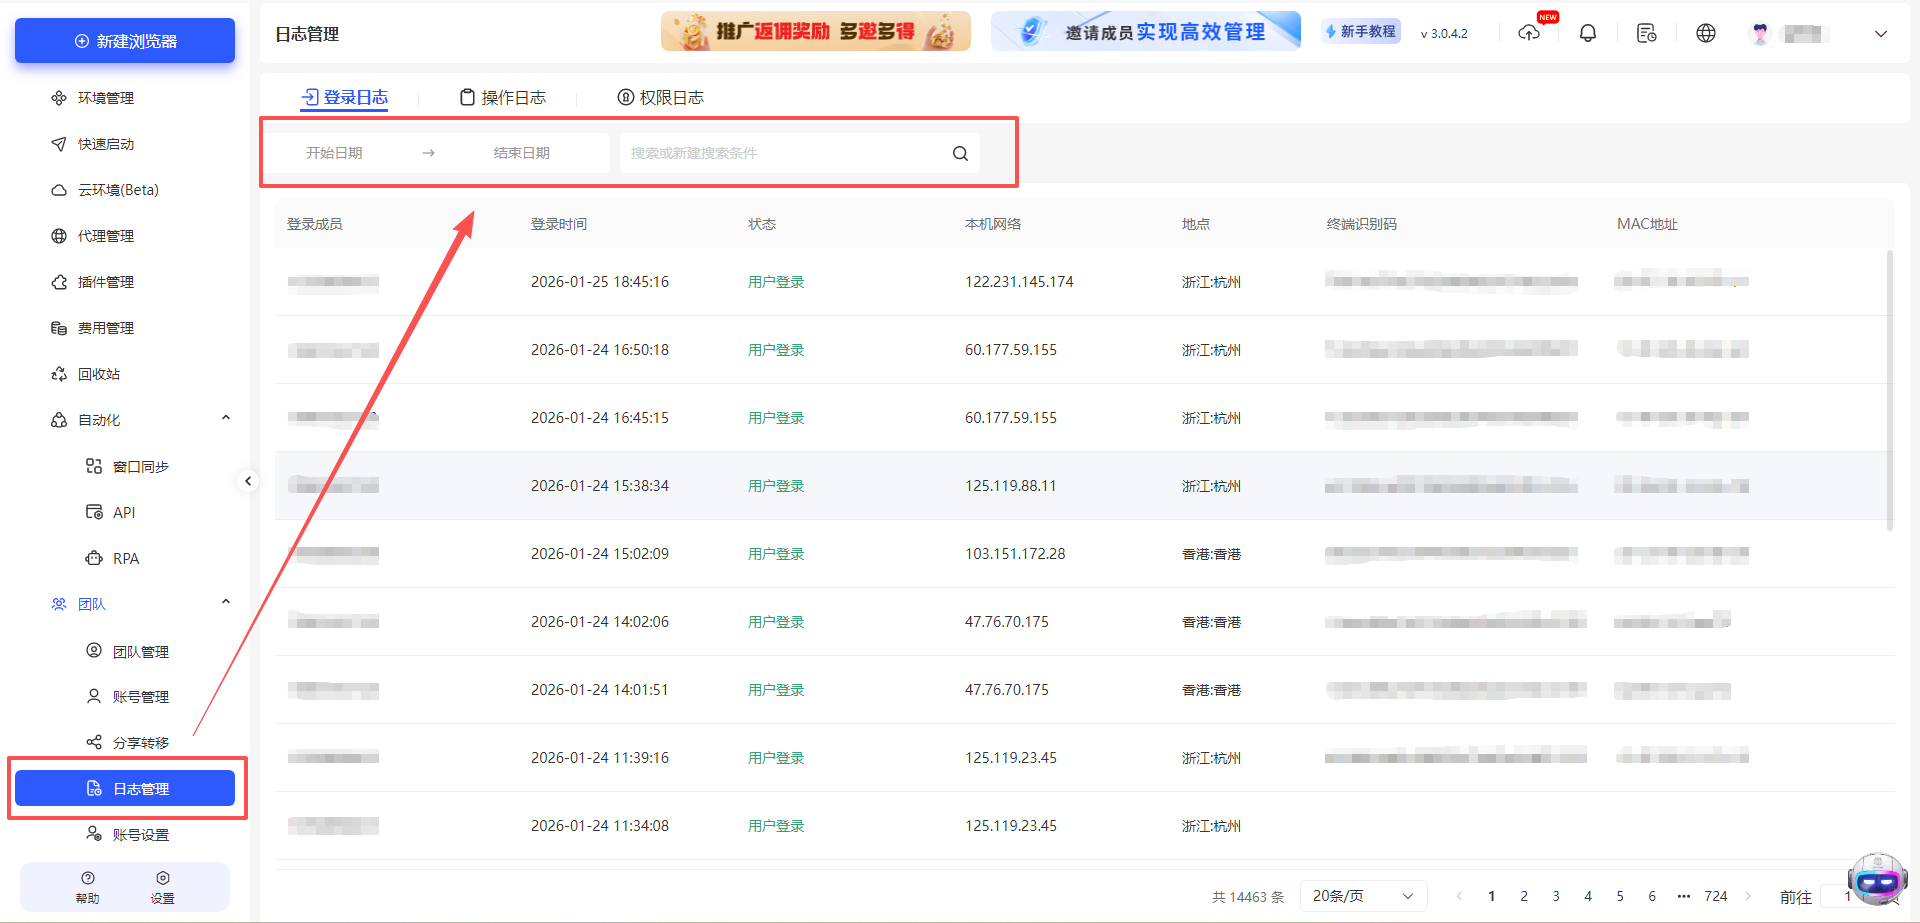
Task: Open 代理管理 in the sidebar
Action: point(106,235)
